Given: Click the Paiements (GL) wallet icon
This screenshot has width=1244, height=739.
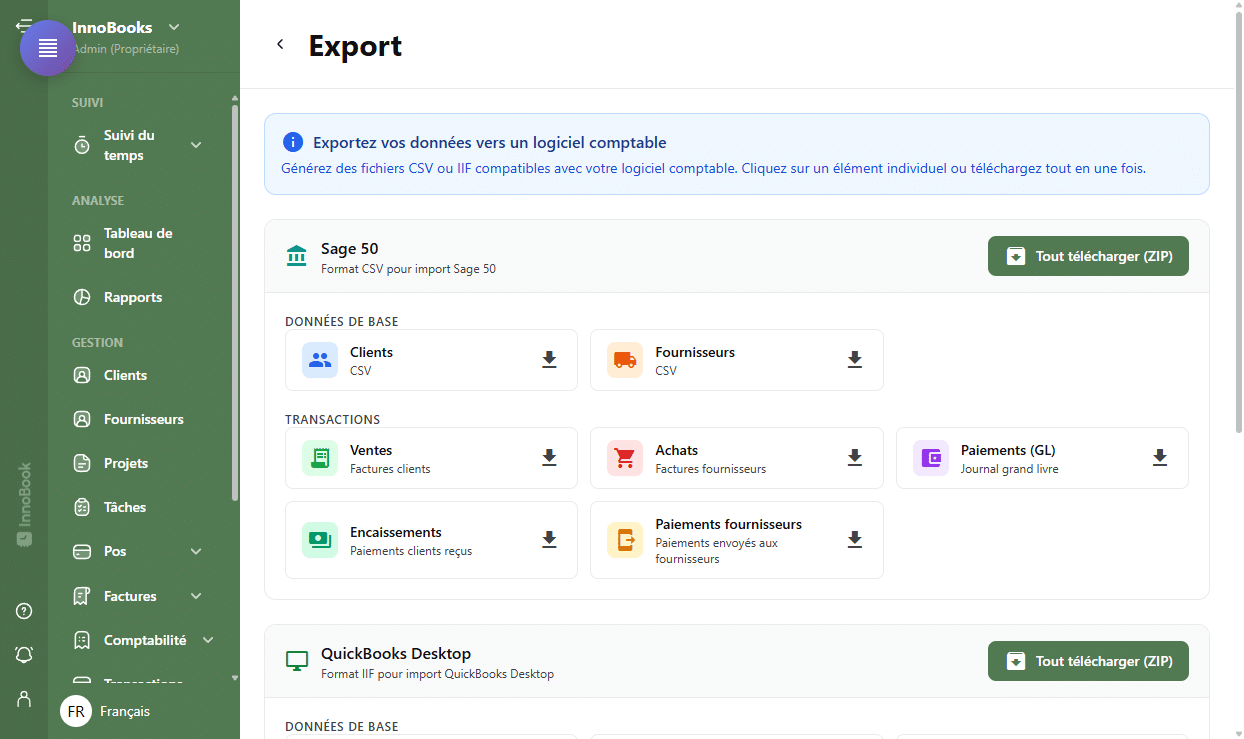Looking at the screenshot, I should point(931,458).
